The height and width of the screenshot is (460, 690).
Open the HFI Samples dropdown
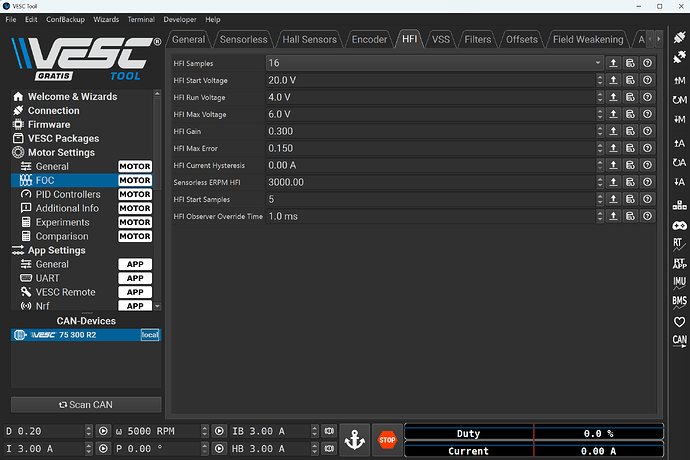point(433,63)
